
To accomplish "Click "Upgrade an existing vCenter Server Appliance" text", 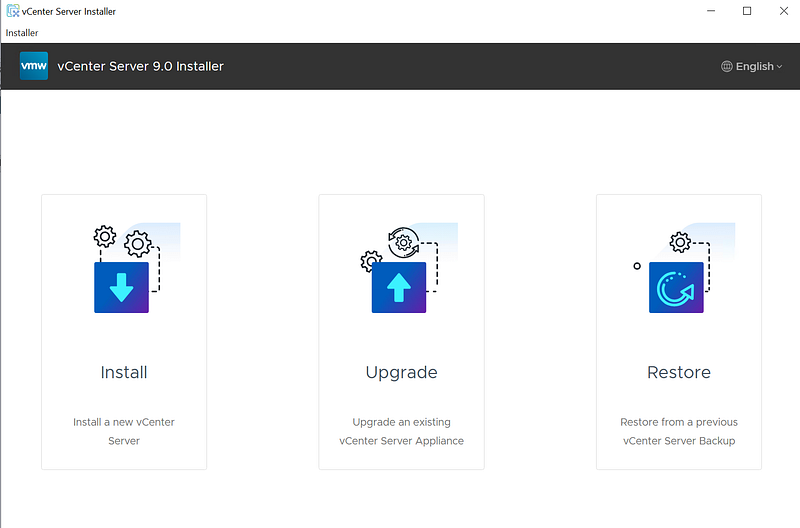I will [401, 431].
